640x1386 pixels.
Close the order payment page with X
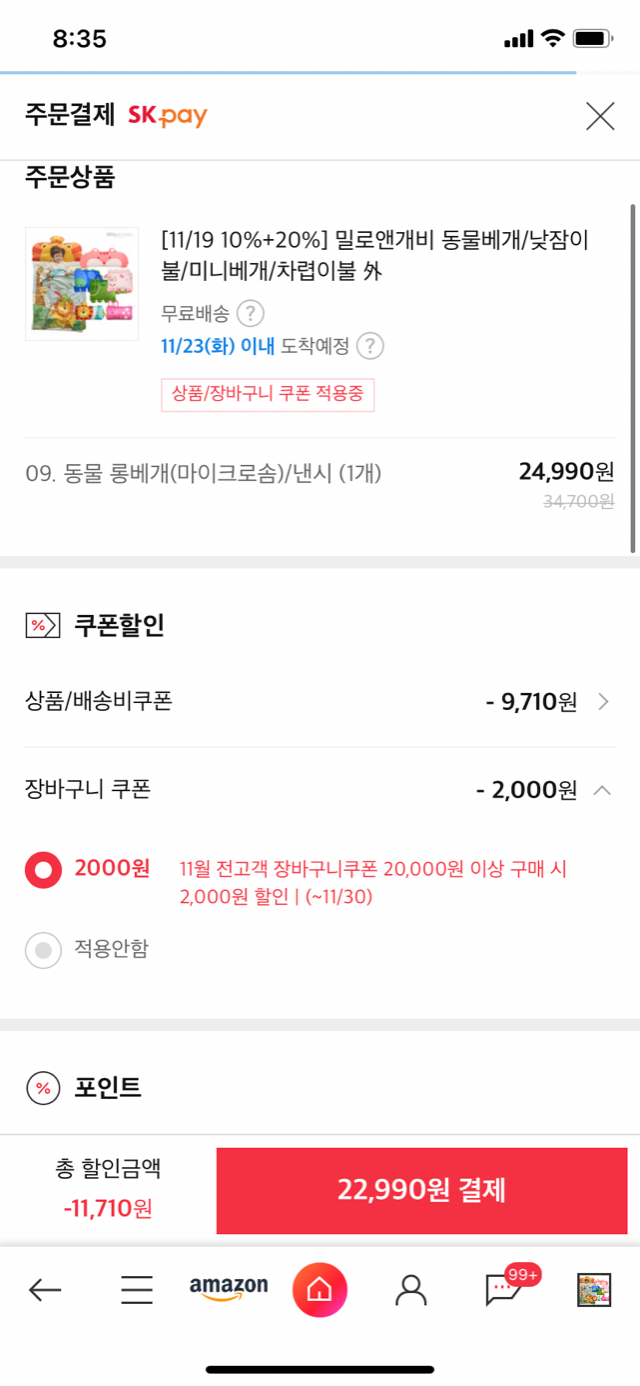point(600,116)
